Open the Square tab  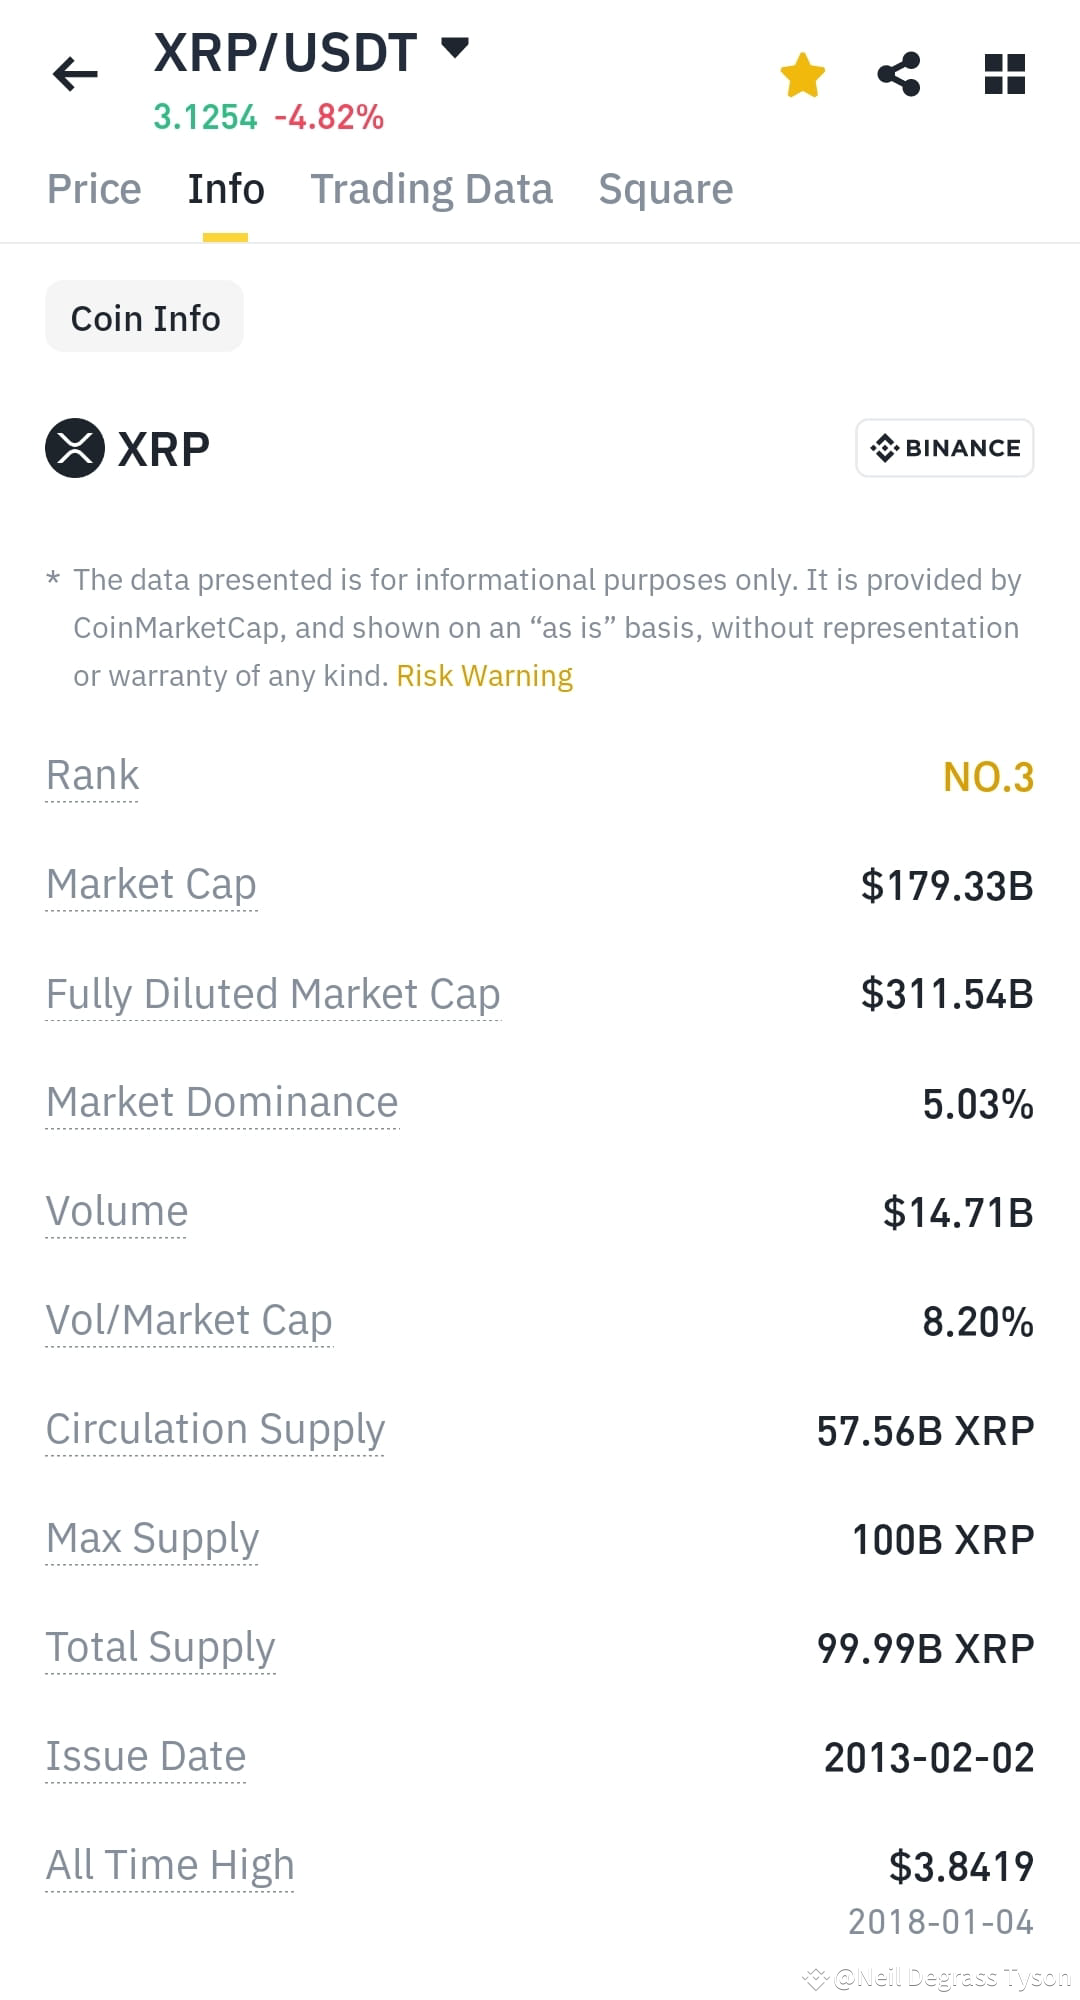[666, 189]
